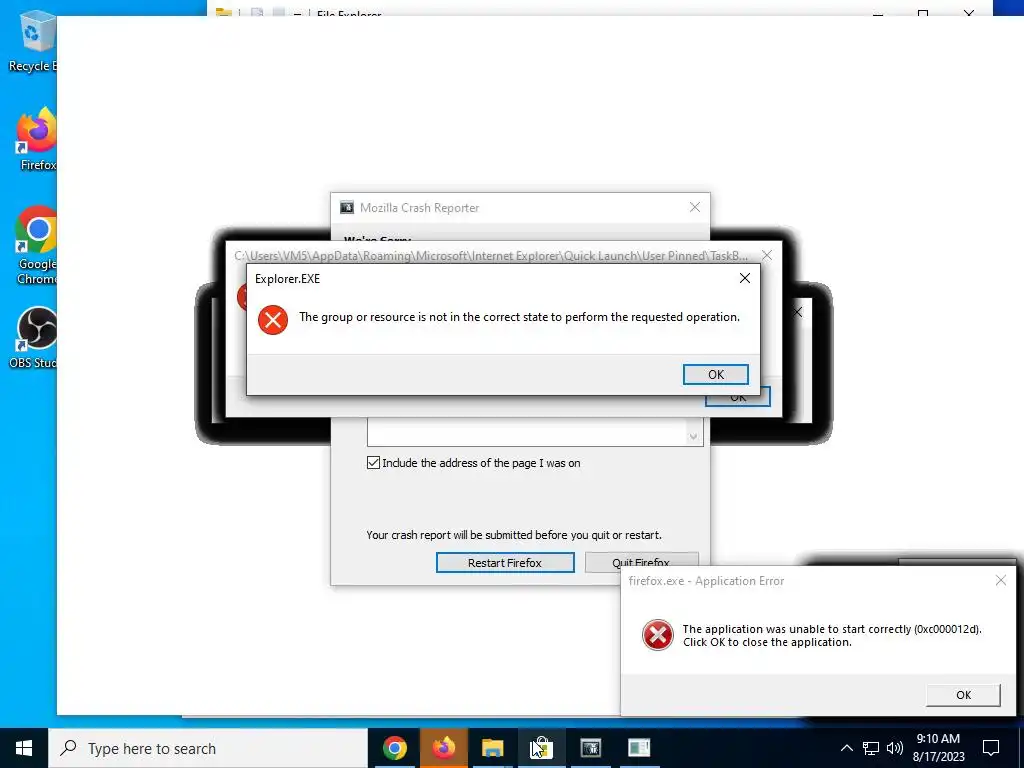Click the red error icon in Explorer.EXE dialog
Screen dimensions: 1024x768
point(273,320)
